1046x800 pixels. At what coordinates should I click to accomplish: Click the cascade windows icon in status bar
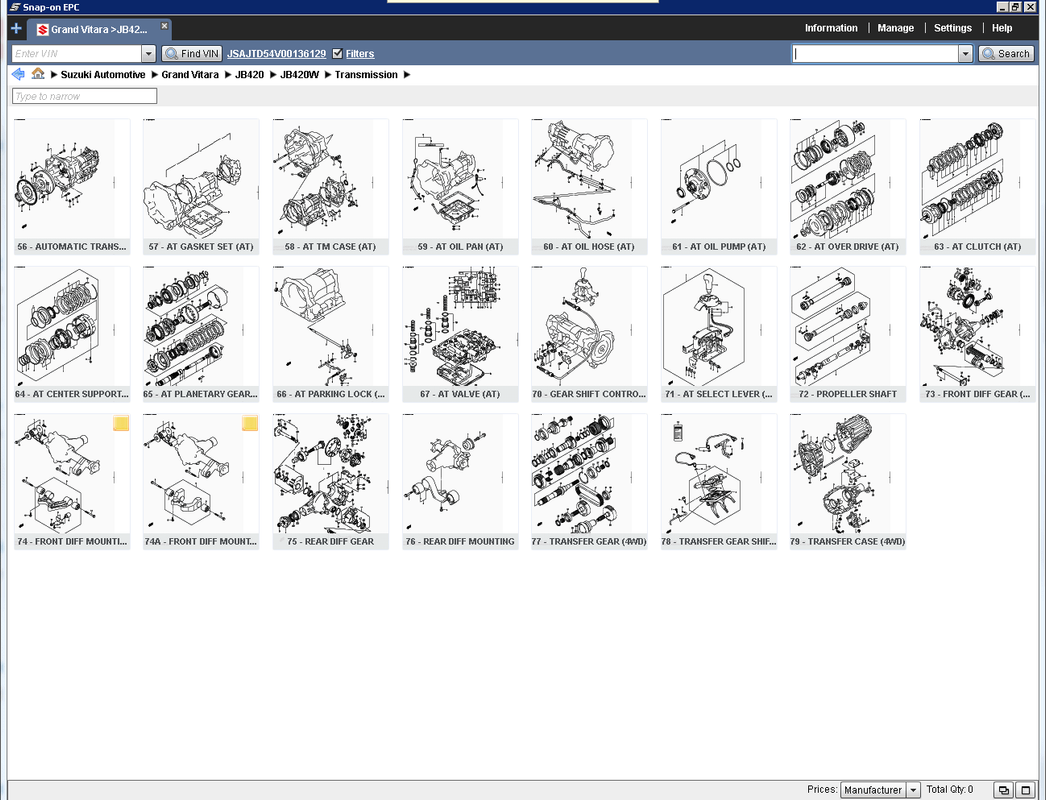pos(1003,790)
